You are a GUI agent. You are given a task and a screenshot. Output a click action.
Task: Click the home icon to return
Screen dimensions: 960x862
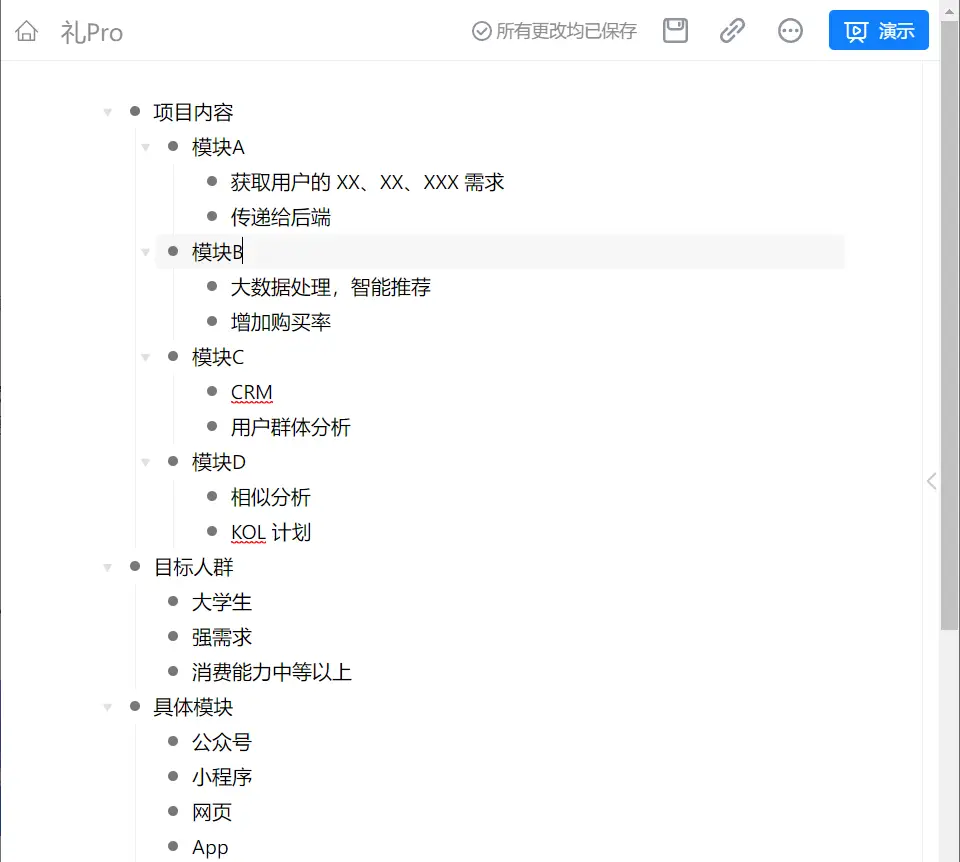click(26, 31)
